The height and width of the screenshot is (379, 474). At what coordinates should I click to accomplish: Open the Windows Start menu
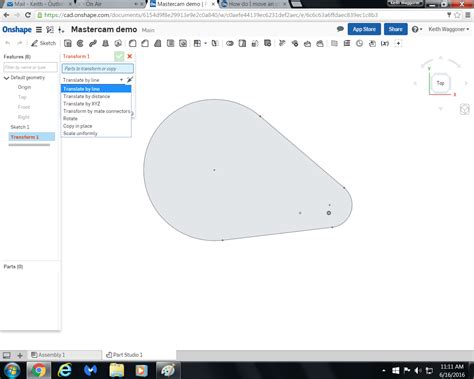12,370
